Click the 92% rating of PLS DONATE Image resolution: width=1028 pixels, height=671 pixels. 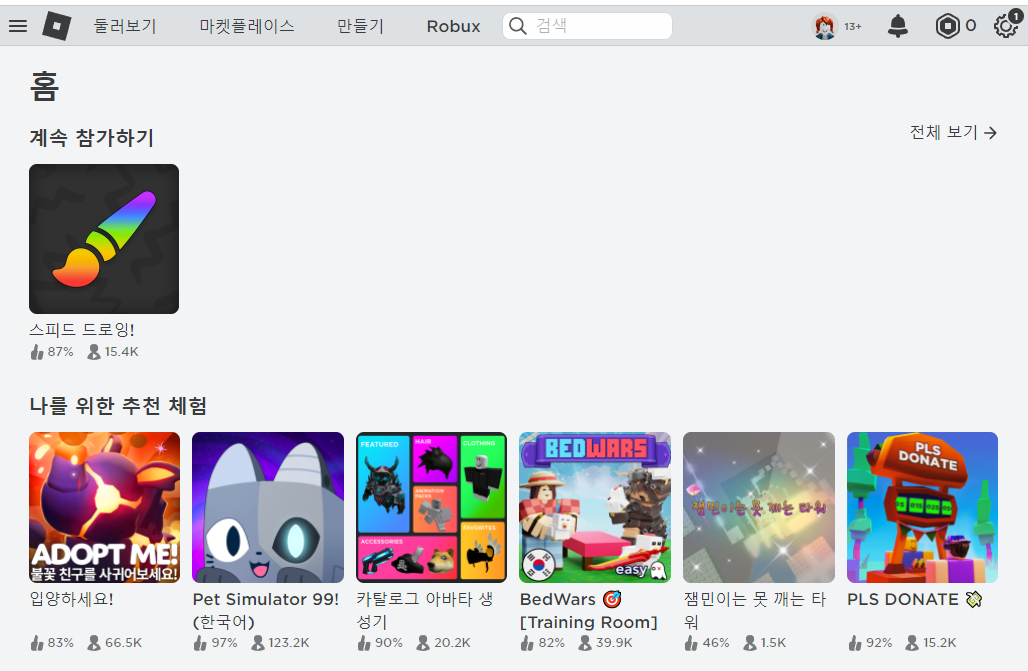point(870,643)
